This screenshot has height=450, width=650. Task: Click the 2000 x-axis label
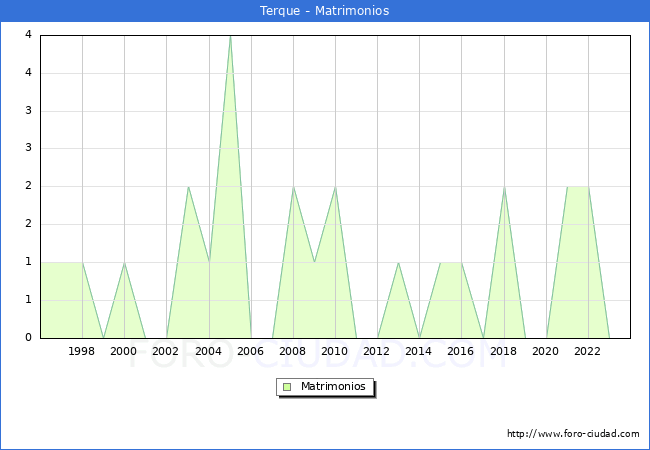tap(124, 351)
